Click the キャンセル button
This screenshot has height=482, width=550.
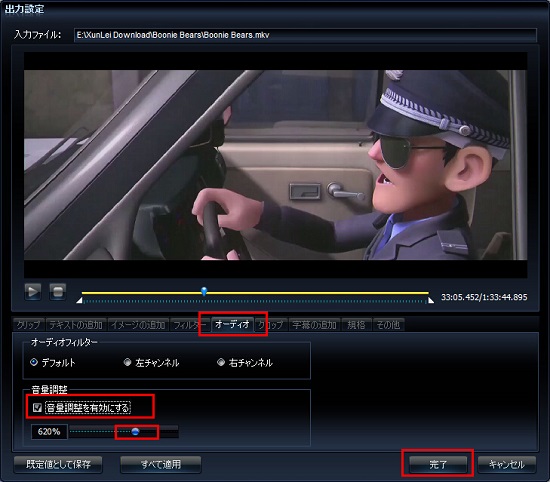[x=507, y=464]
